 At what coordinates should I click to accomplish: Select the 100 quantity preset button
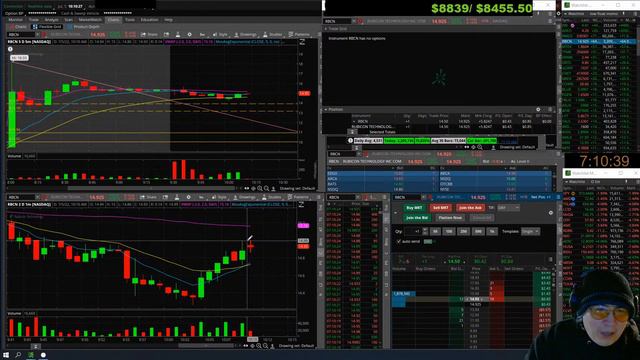(449, 231)
